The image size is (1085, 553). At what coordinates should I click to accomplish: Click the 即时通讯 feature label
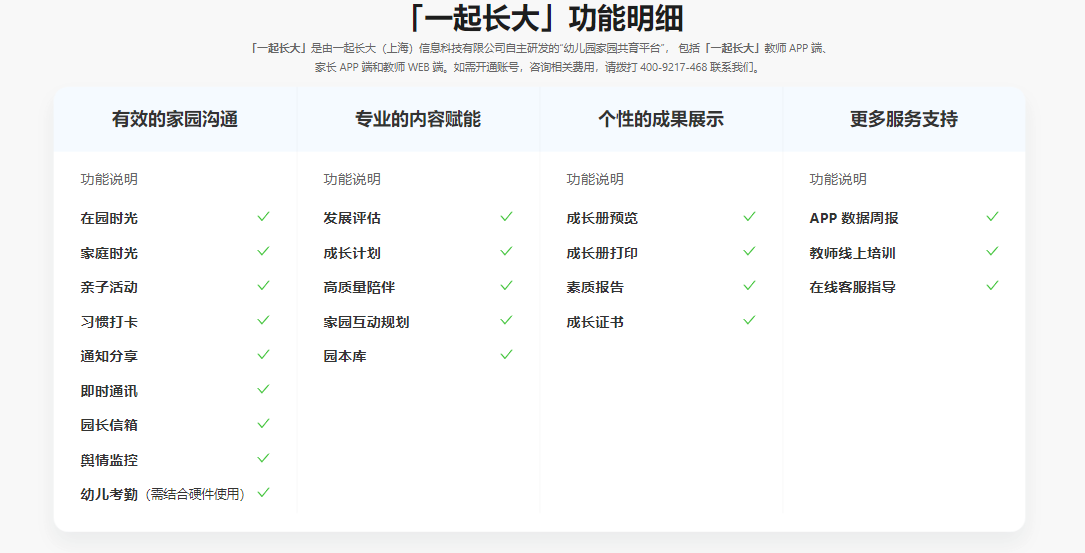[x=109, y=391]
